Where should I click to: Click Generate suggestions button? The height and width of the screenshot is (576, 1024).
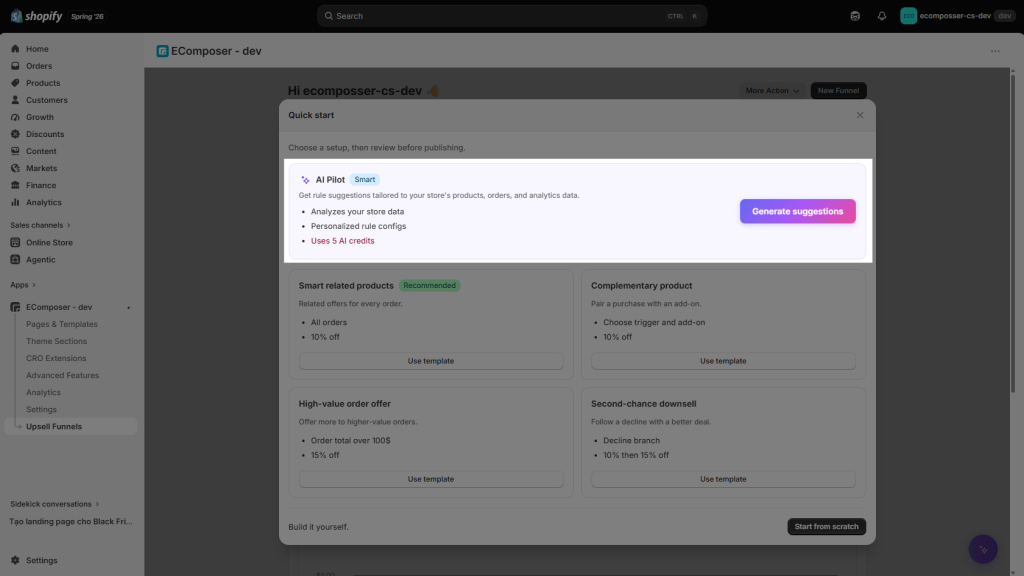tap(797, 211)
